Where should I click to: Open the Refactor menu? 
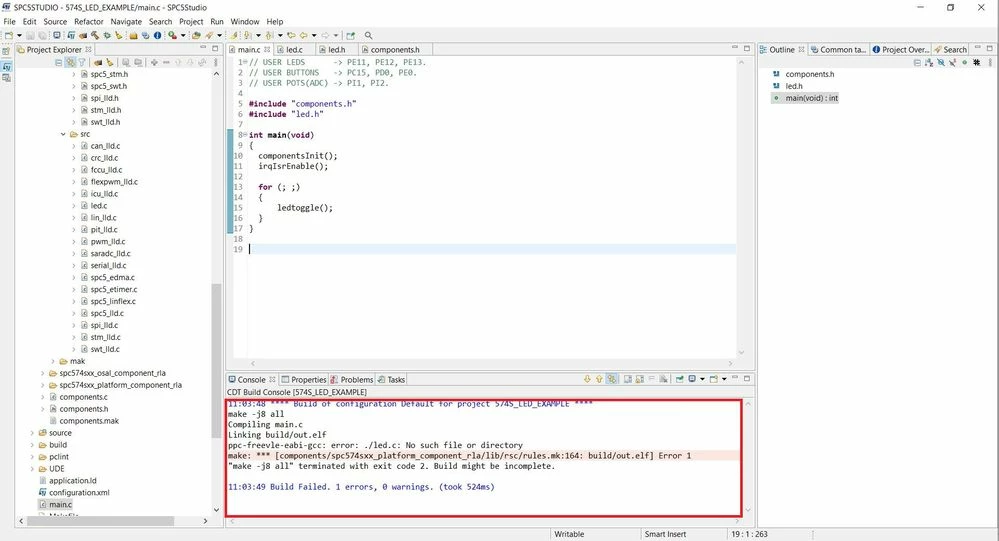coord(89,21)
